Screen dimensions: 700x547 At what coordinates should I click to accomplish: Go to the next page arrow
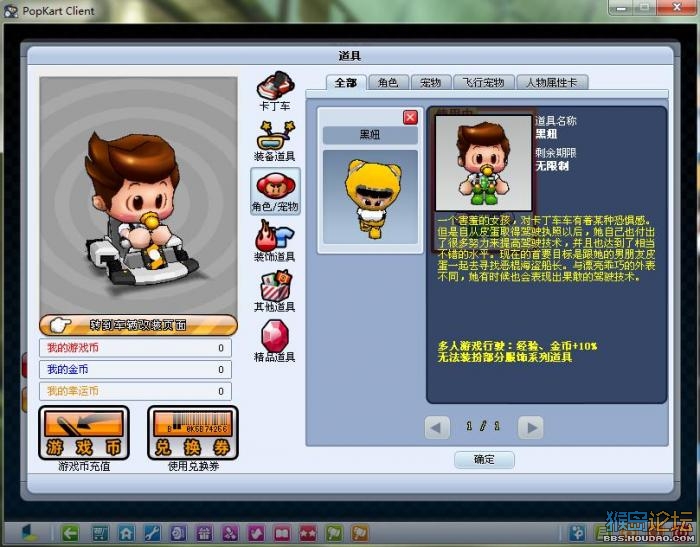tap(531, 428)
